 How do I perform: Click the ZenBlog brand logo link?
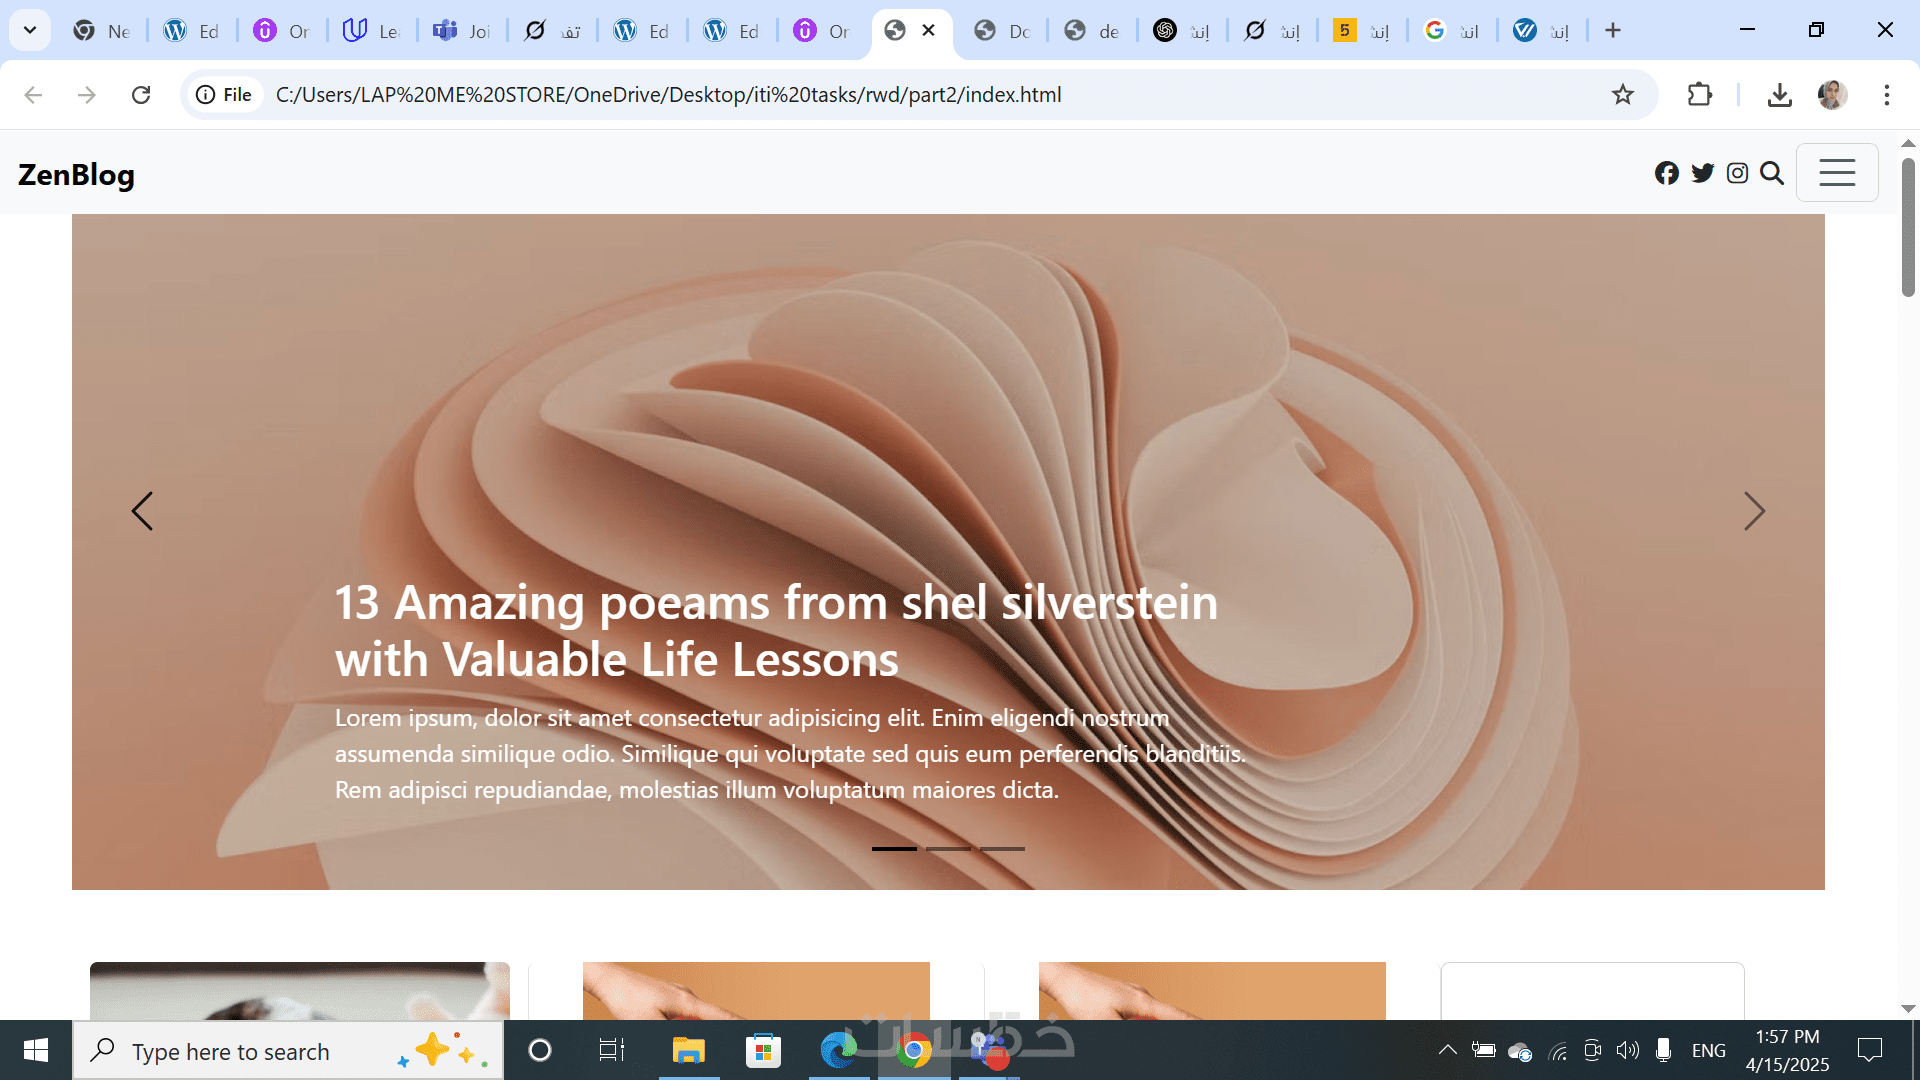(76, 174)
